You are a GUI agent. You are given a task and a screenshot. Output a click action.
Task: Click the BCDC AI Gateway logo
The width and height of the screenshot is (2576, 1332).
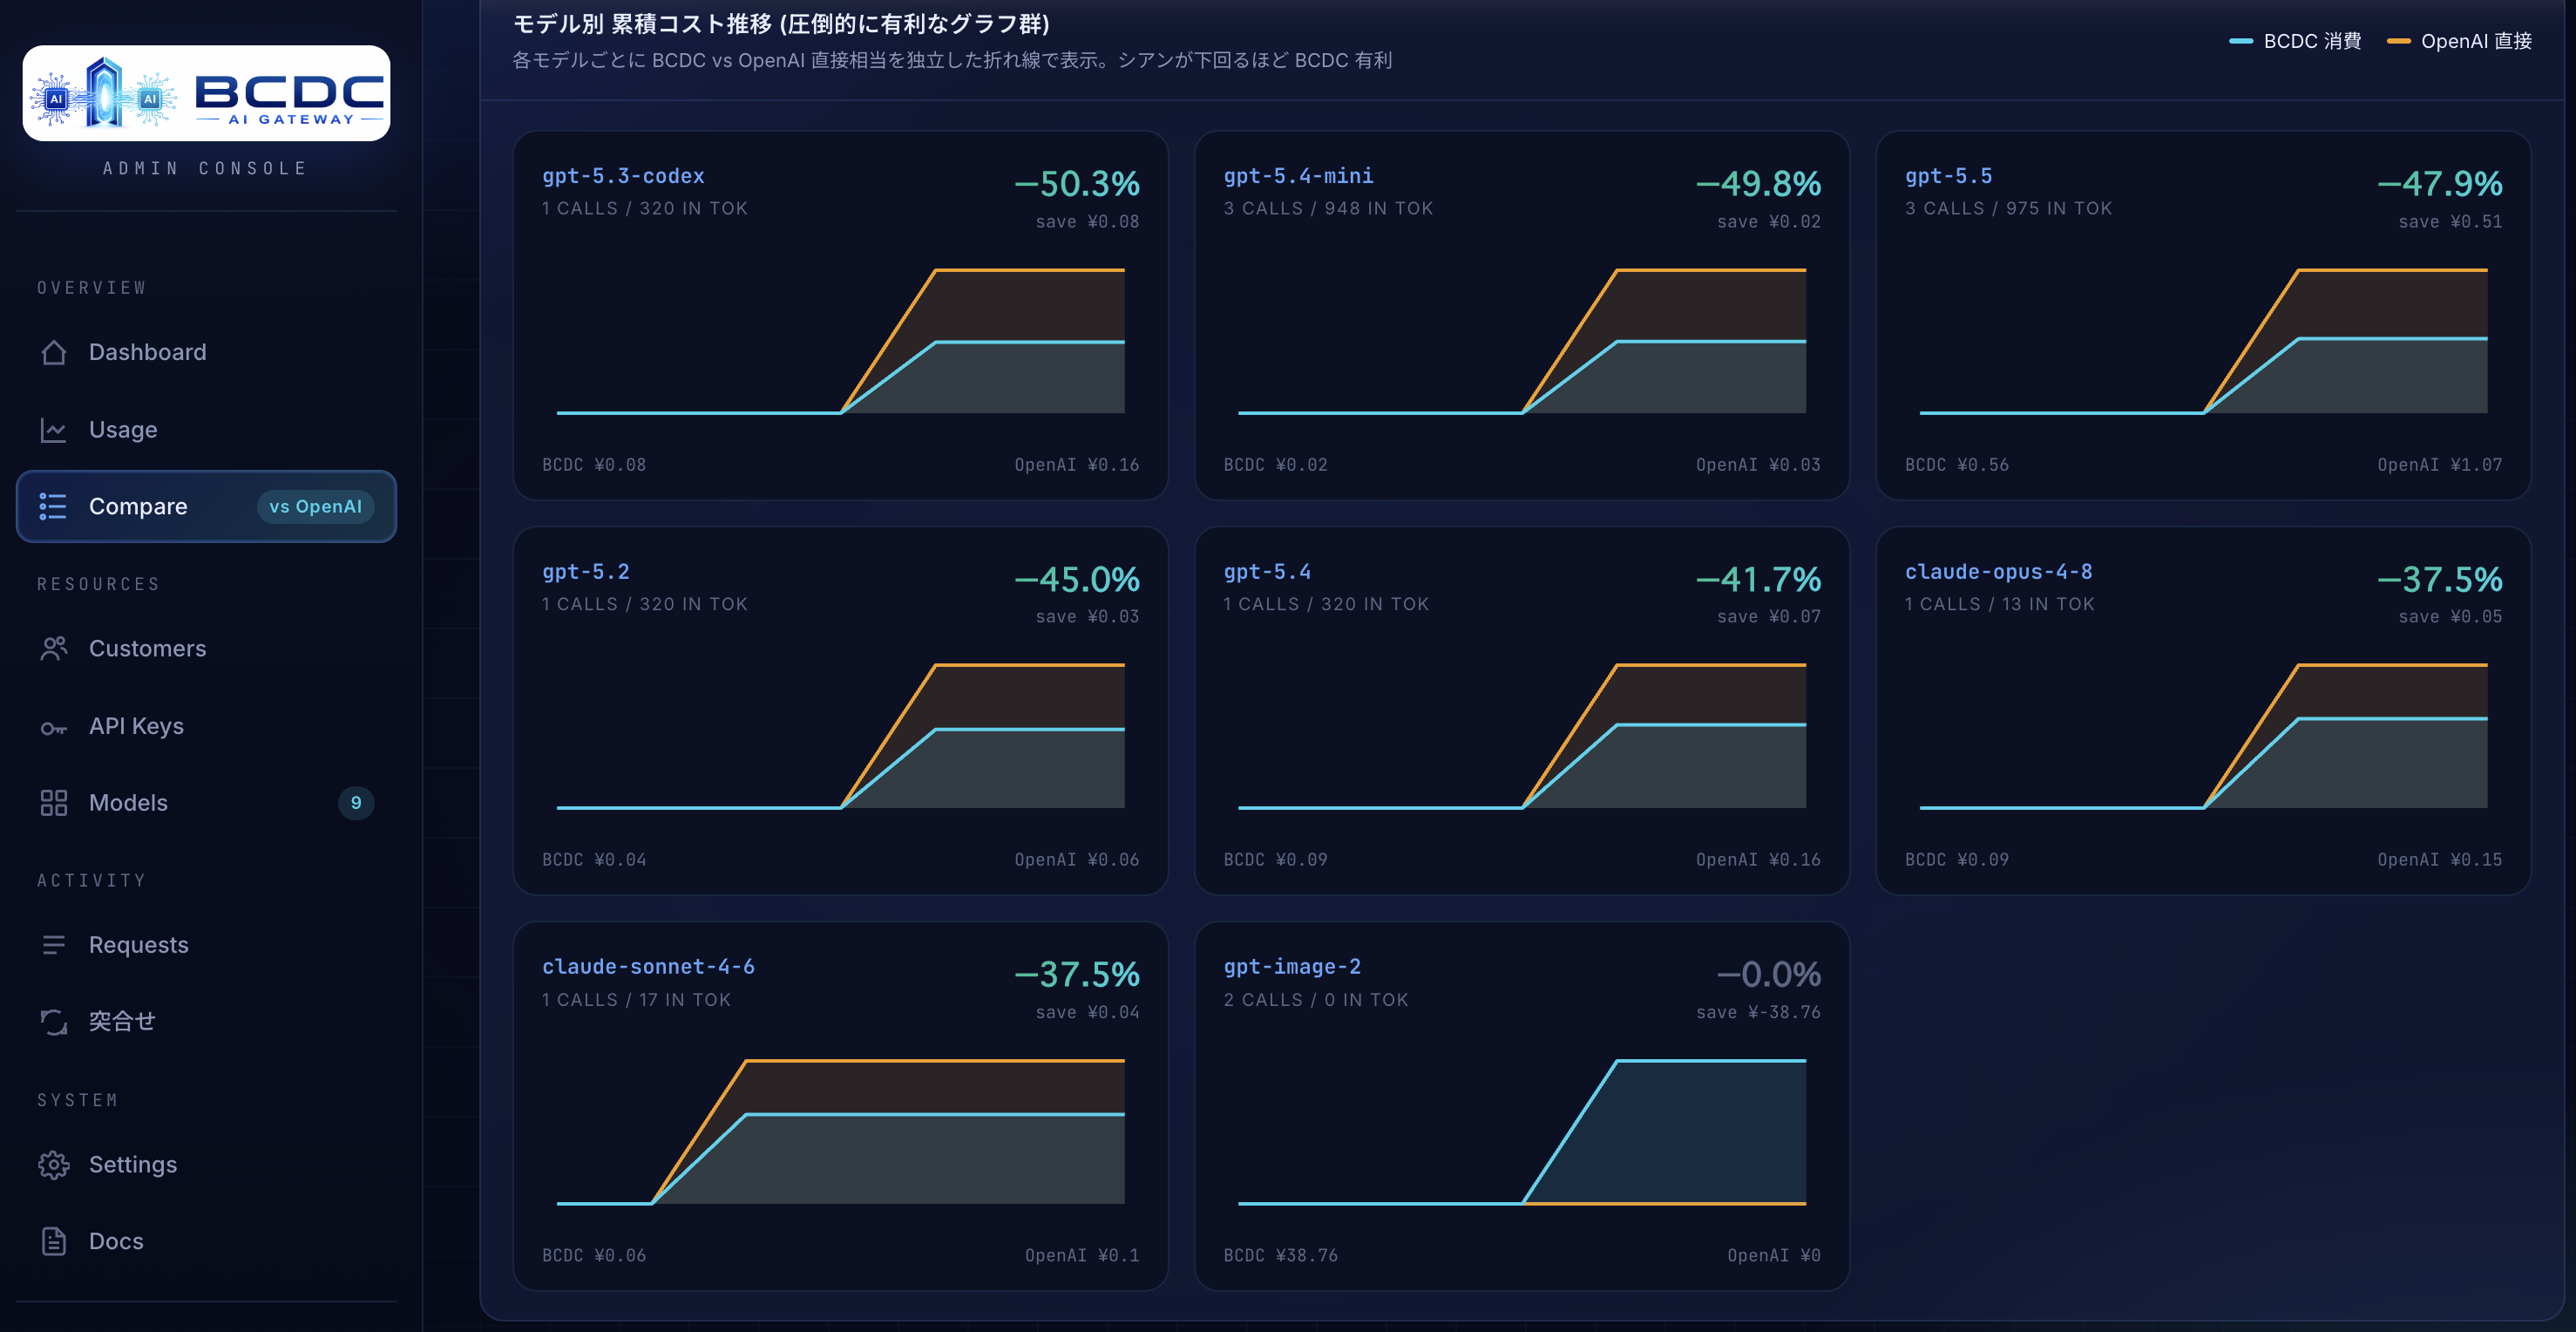[206, 93]
